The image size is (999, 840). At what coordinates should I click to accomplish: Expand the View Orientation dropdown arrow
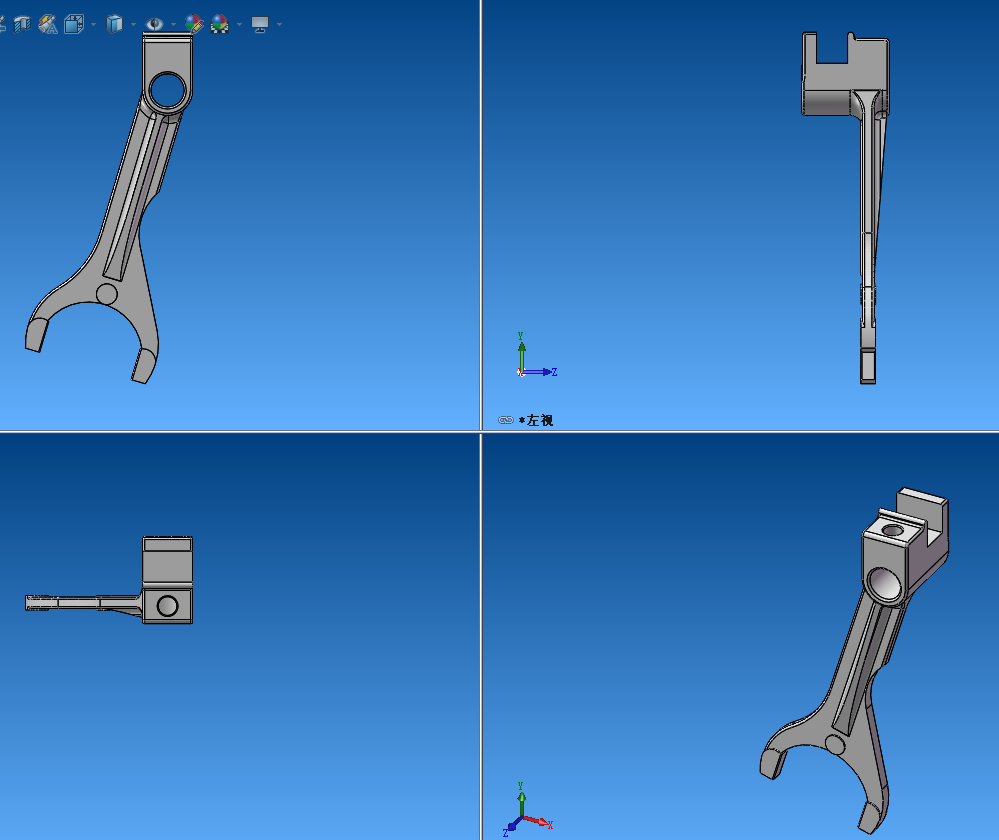point(93,23)
